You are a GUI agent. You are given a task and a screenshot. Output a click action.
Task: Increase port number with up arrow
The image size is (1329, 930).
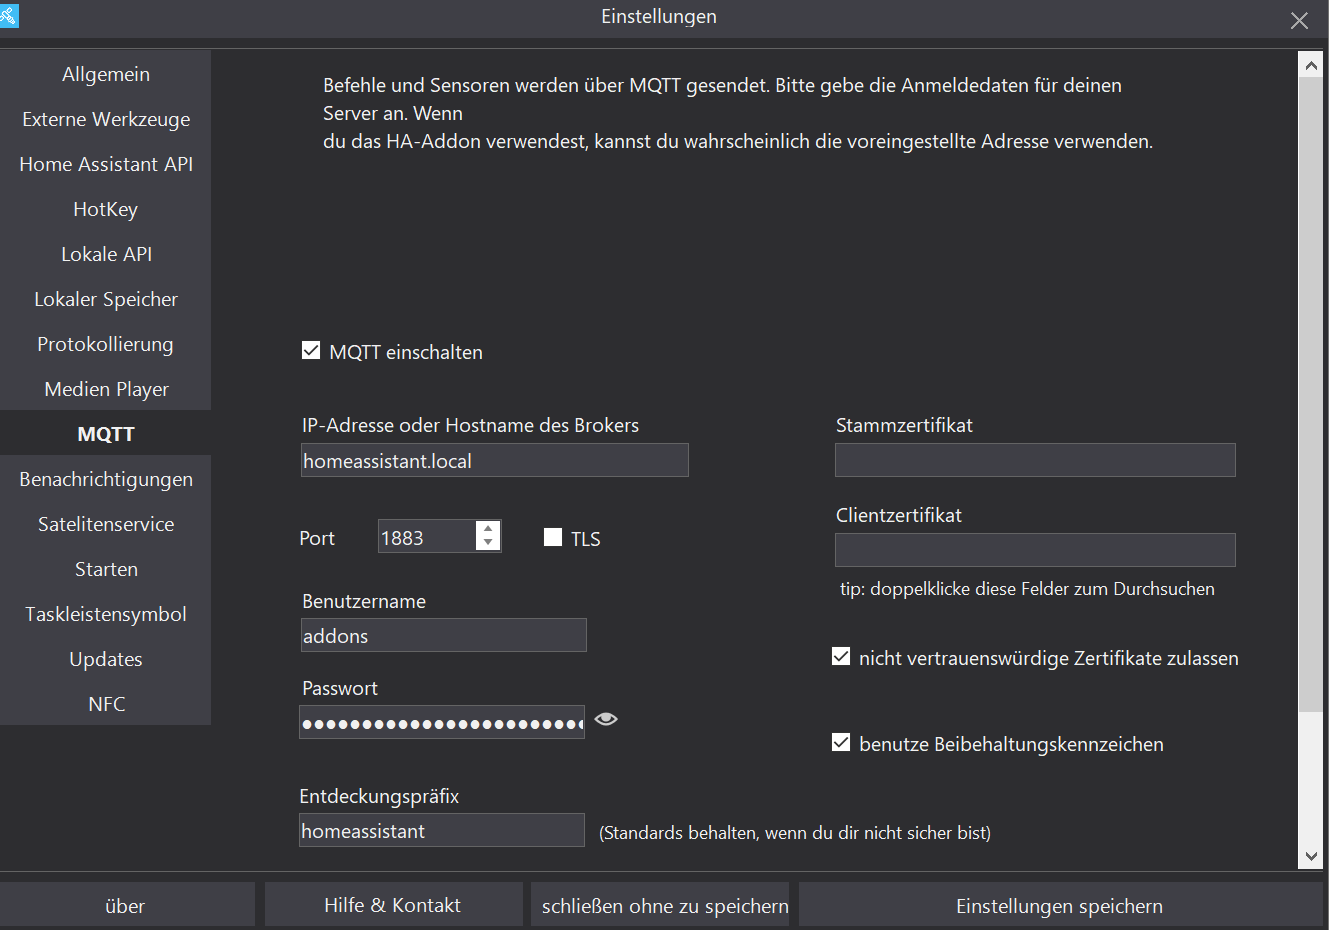point(488,528)
